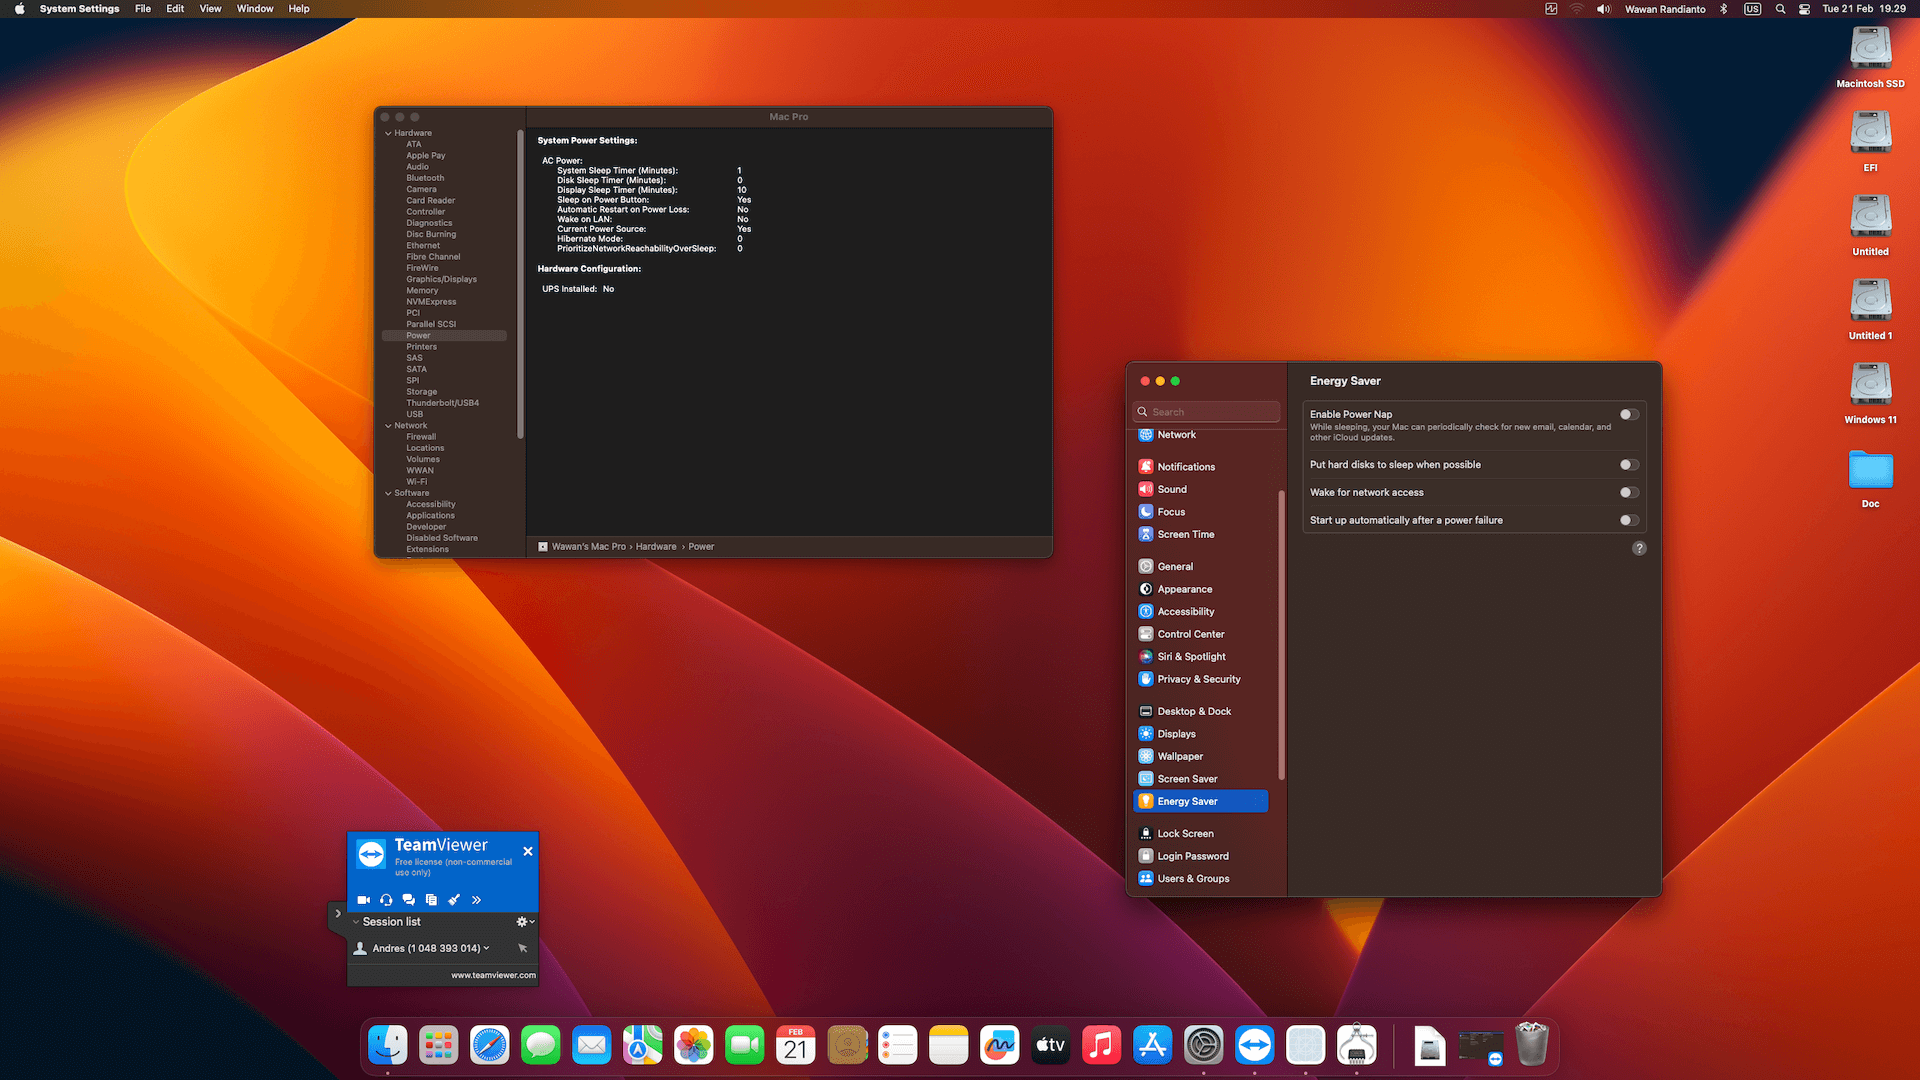
Task: Open Spotlight search in the menu bar
Action: [1780, 9]
